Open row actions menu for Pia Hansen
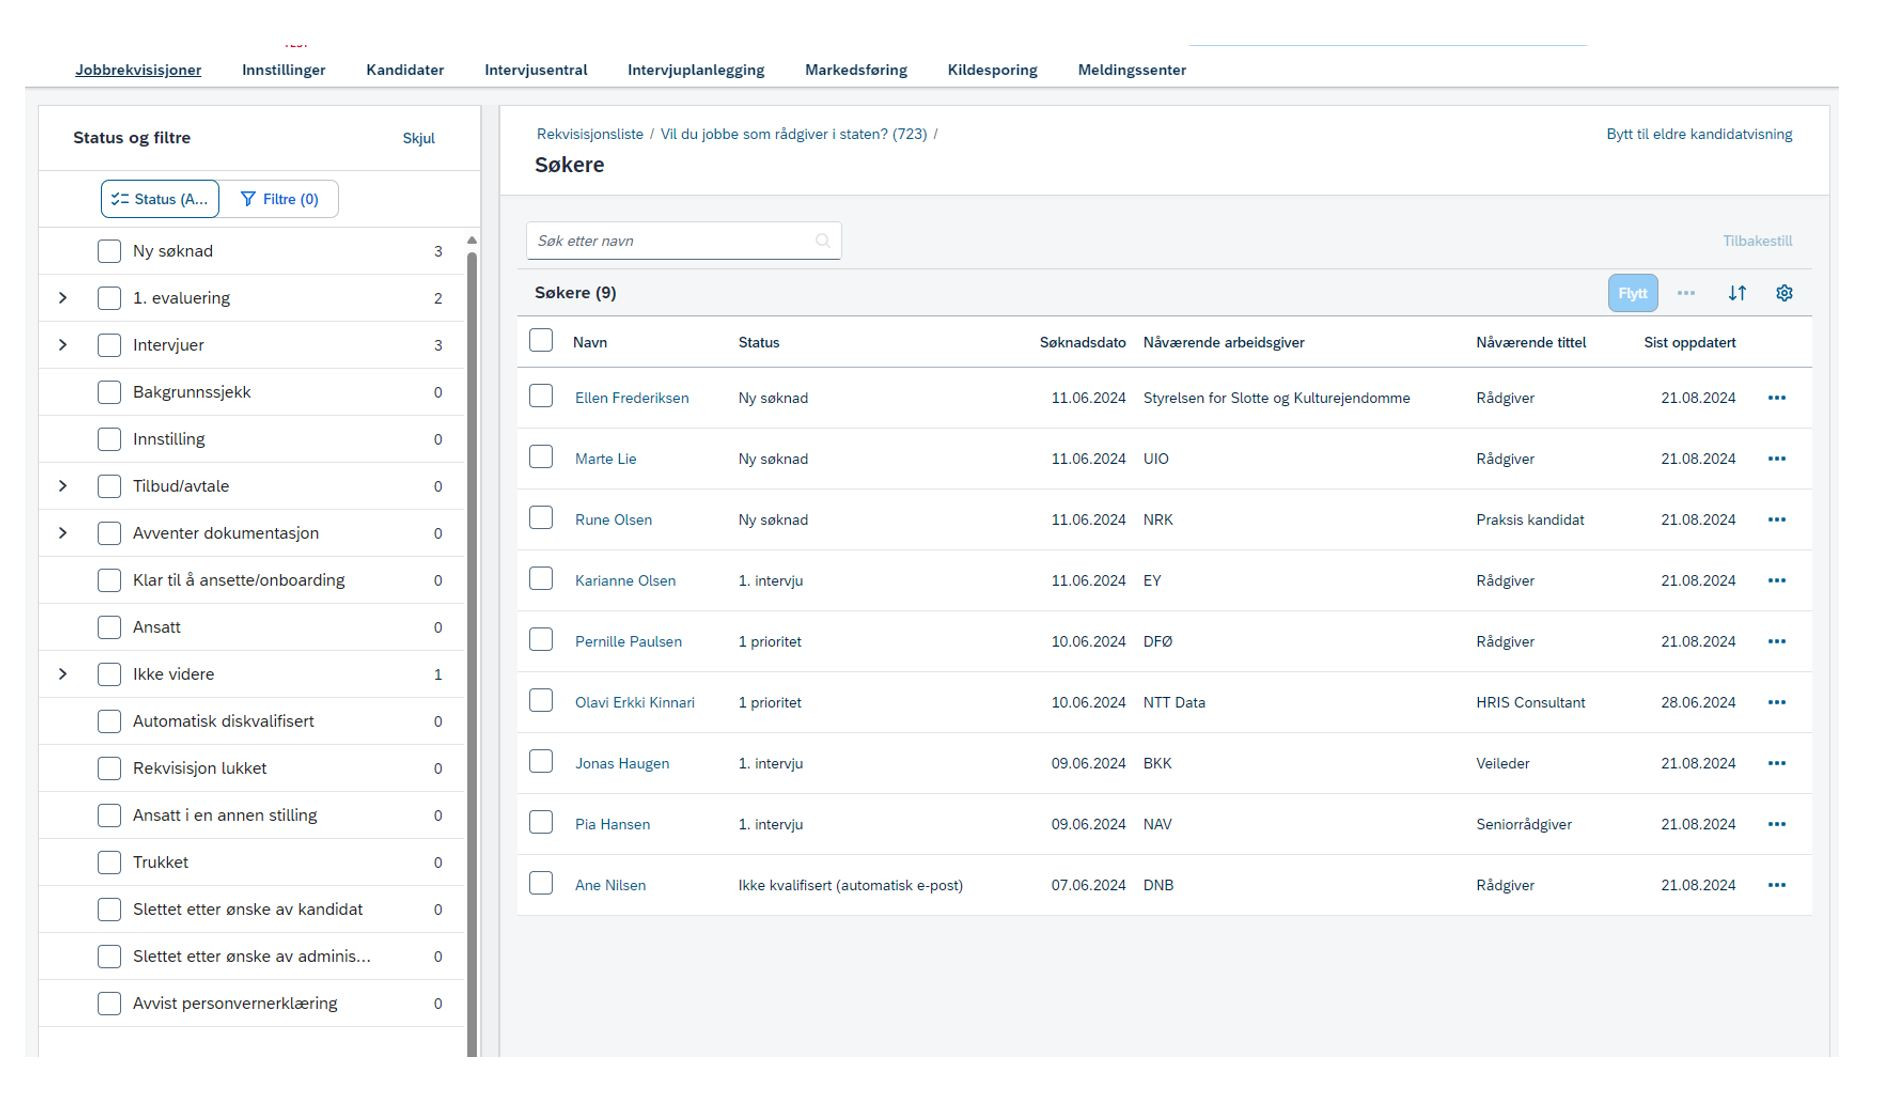 (x=1776, y=825)
